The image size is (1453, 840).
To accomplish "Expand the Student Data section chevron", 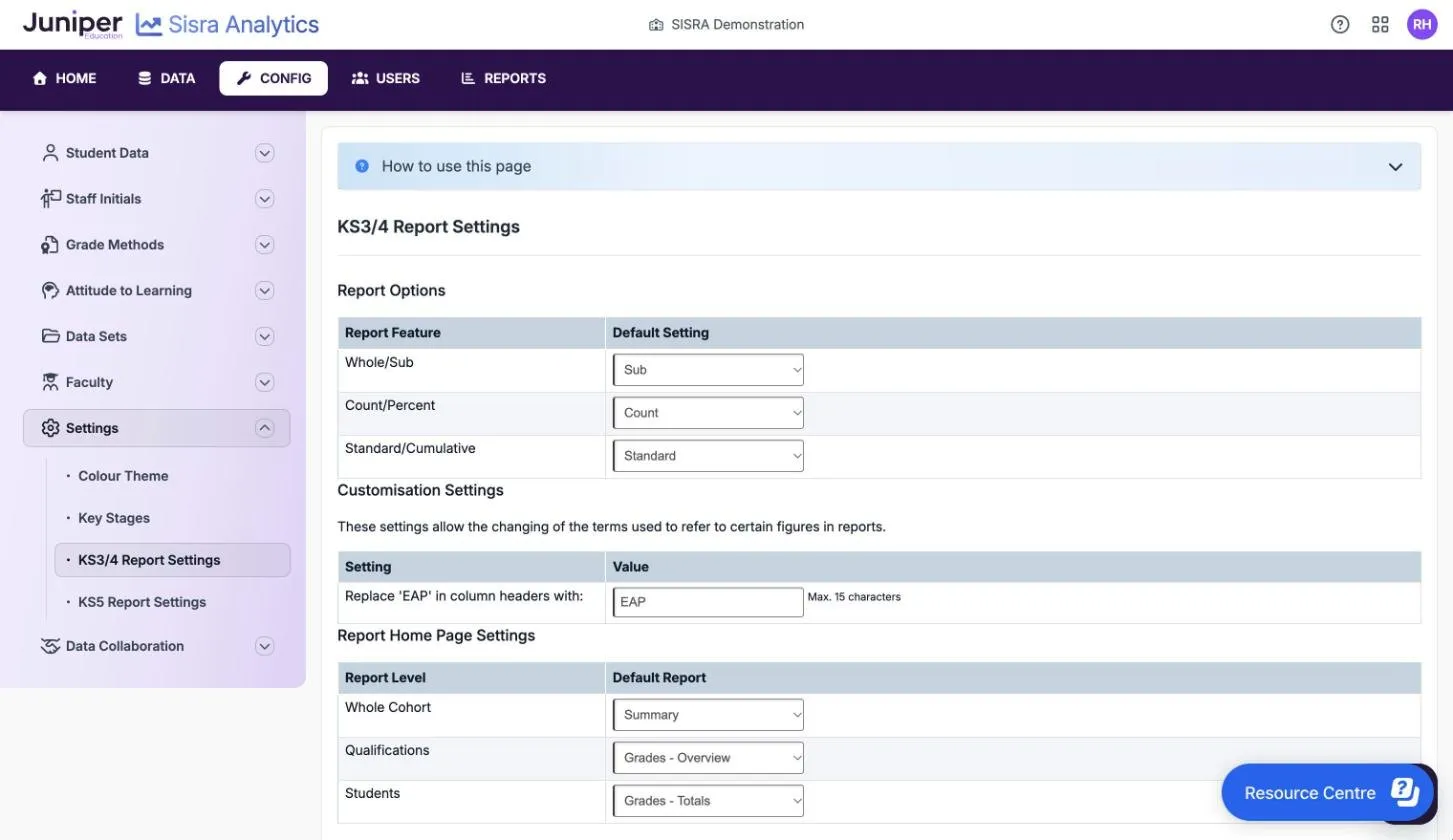I will click(x=264, y=153).
